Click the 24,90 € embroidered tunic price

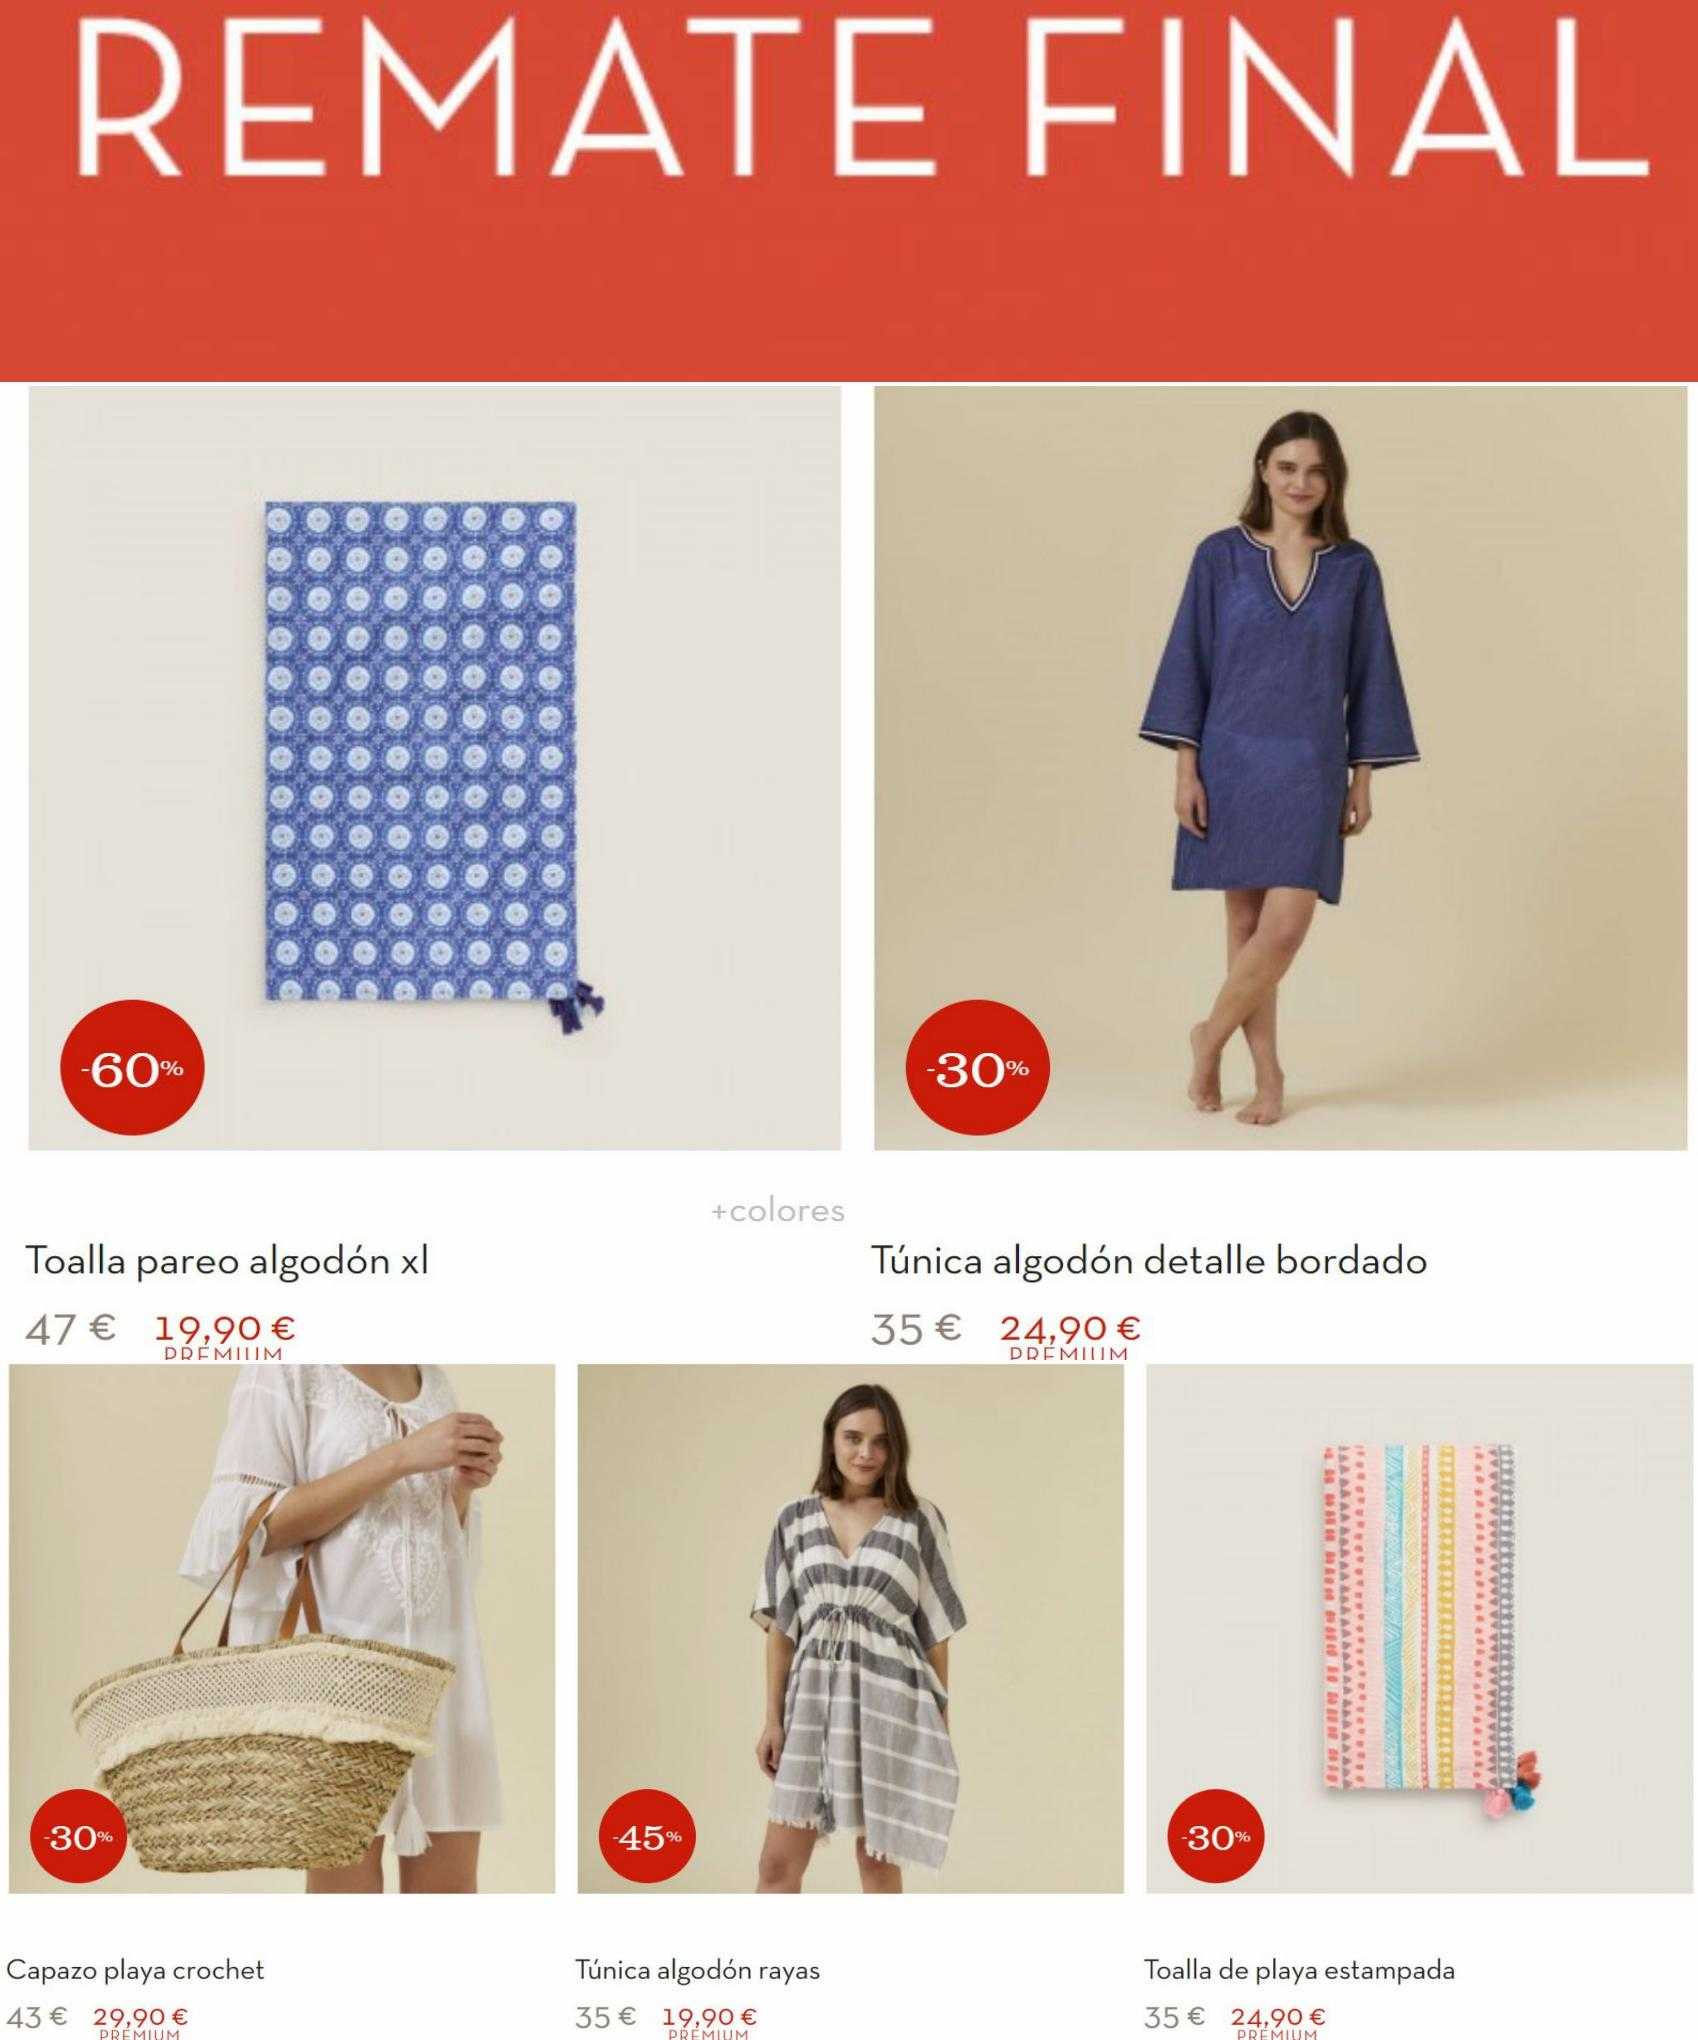click(1070, 1329)
